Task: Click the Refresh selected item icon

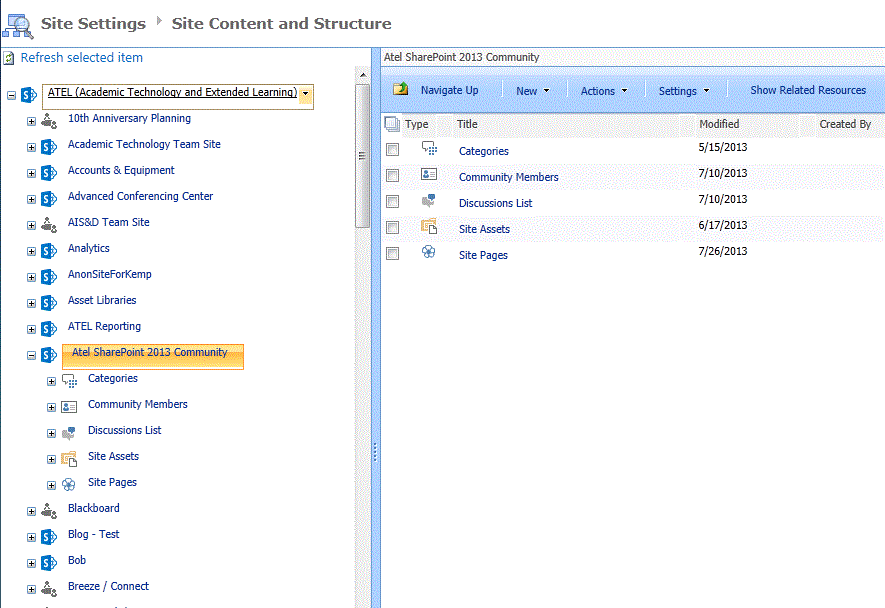Action: (8, 58)
